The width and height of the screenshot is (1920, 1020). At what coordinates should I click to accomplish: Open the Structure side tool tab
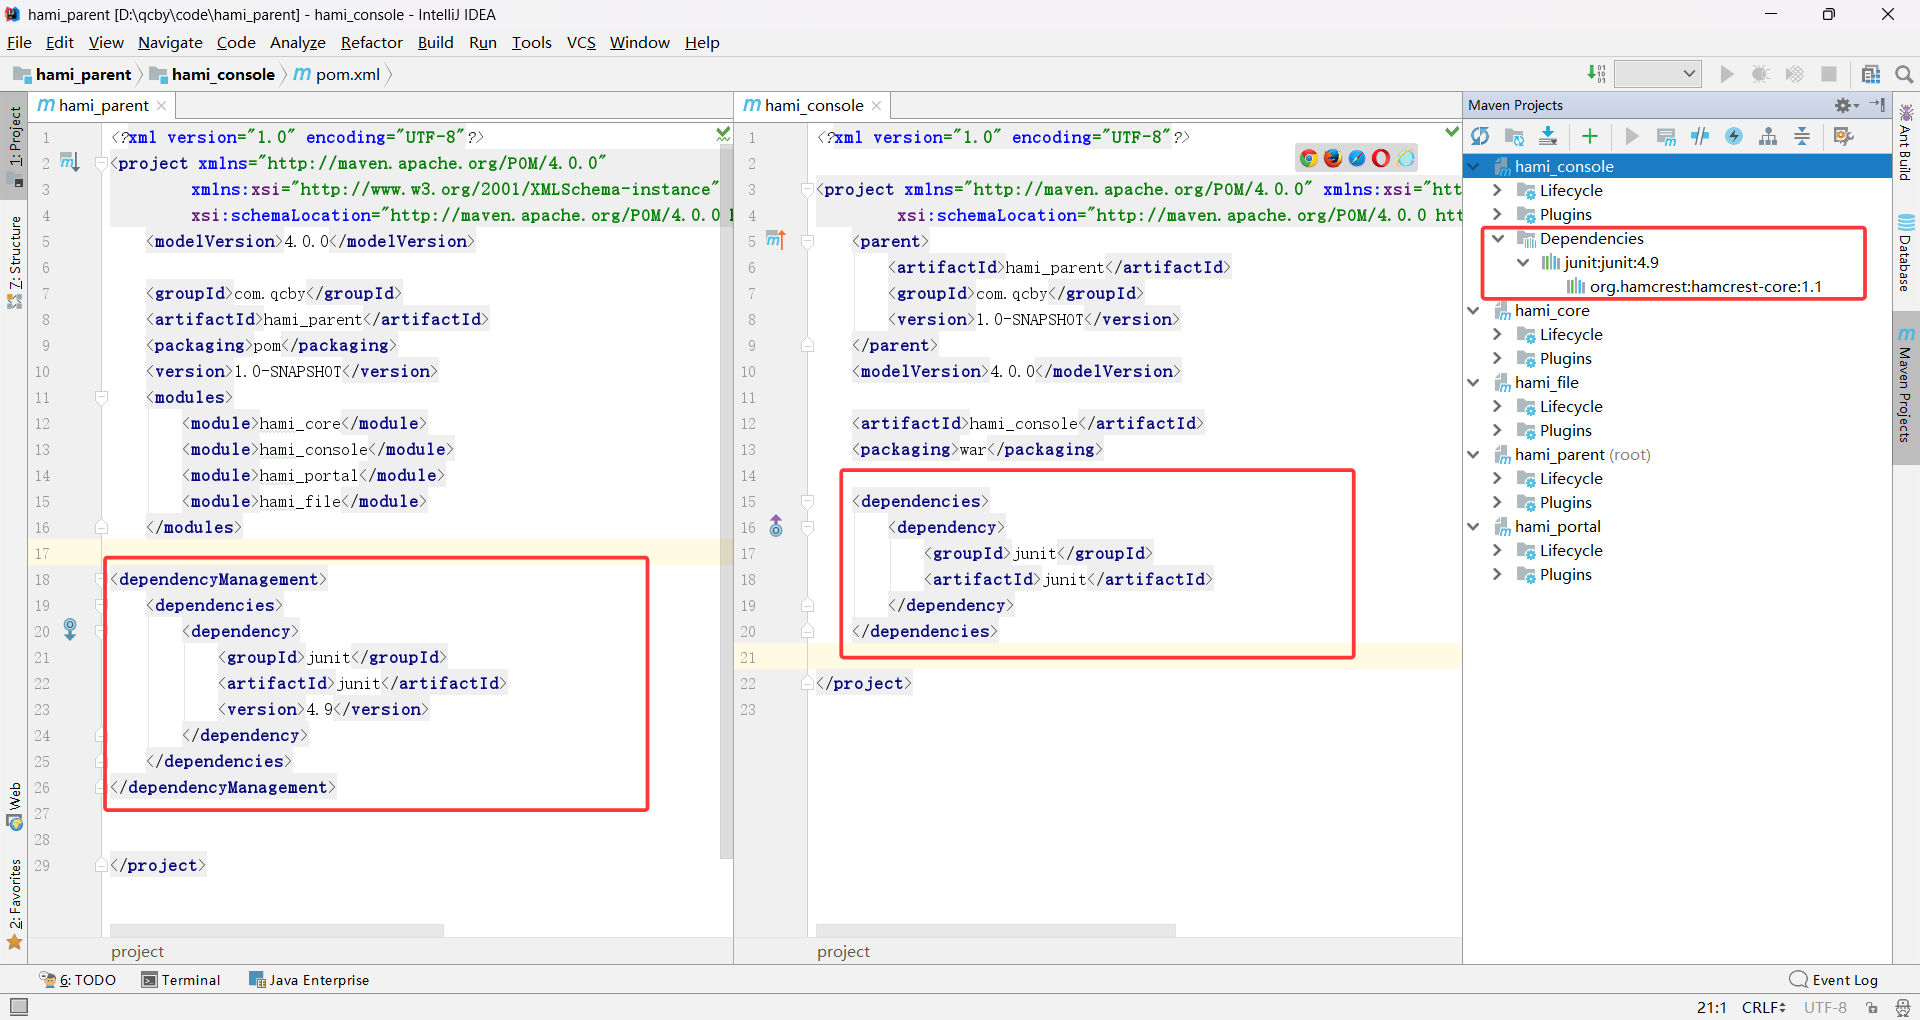coord(14,262)
